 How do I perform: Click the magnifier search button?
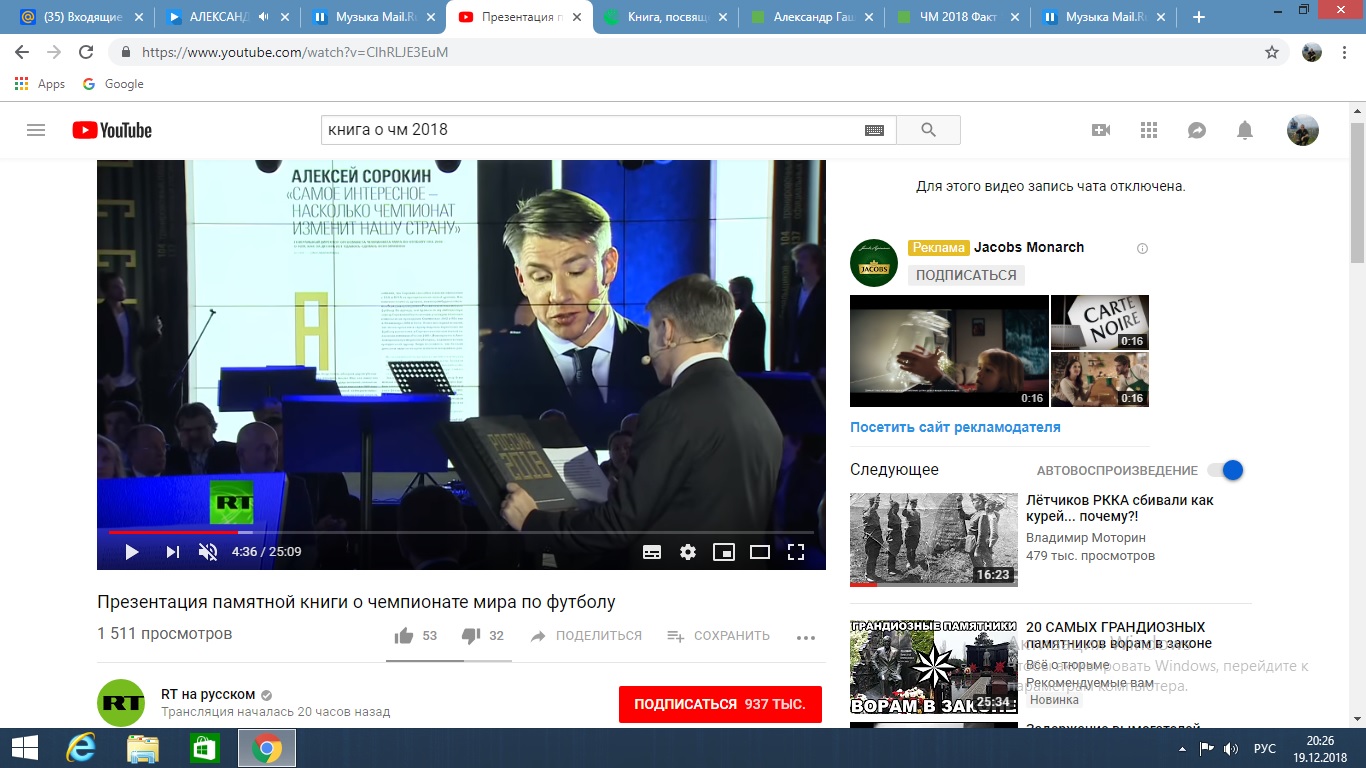click(x=928, y=130)
